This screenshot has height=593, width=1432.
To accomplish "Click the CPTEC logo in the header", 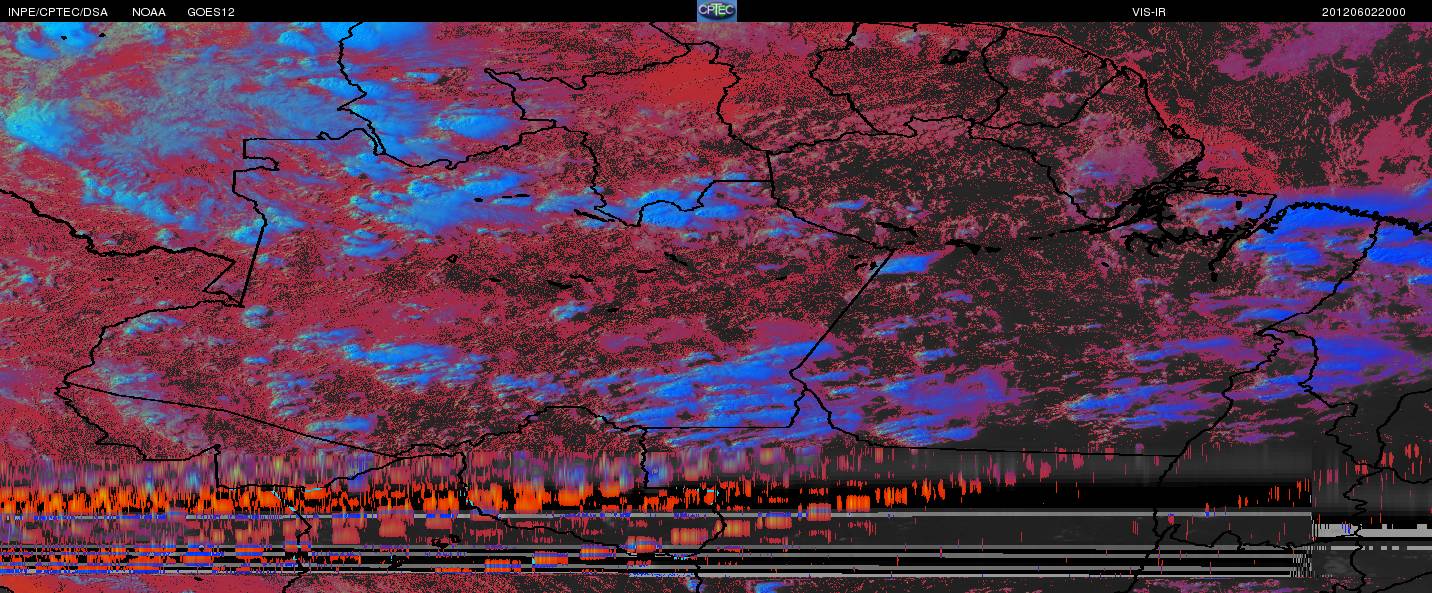I will point(716,11).
